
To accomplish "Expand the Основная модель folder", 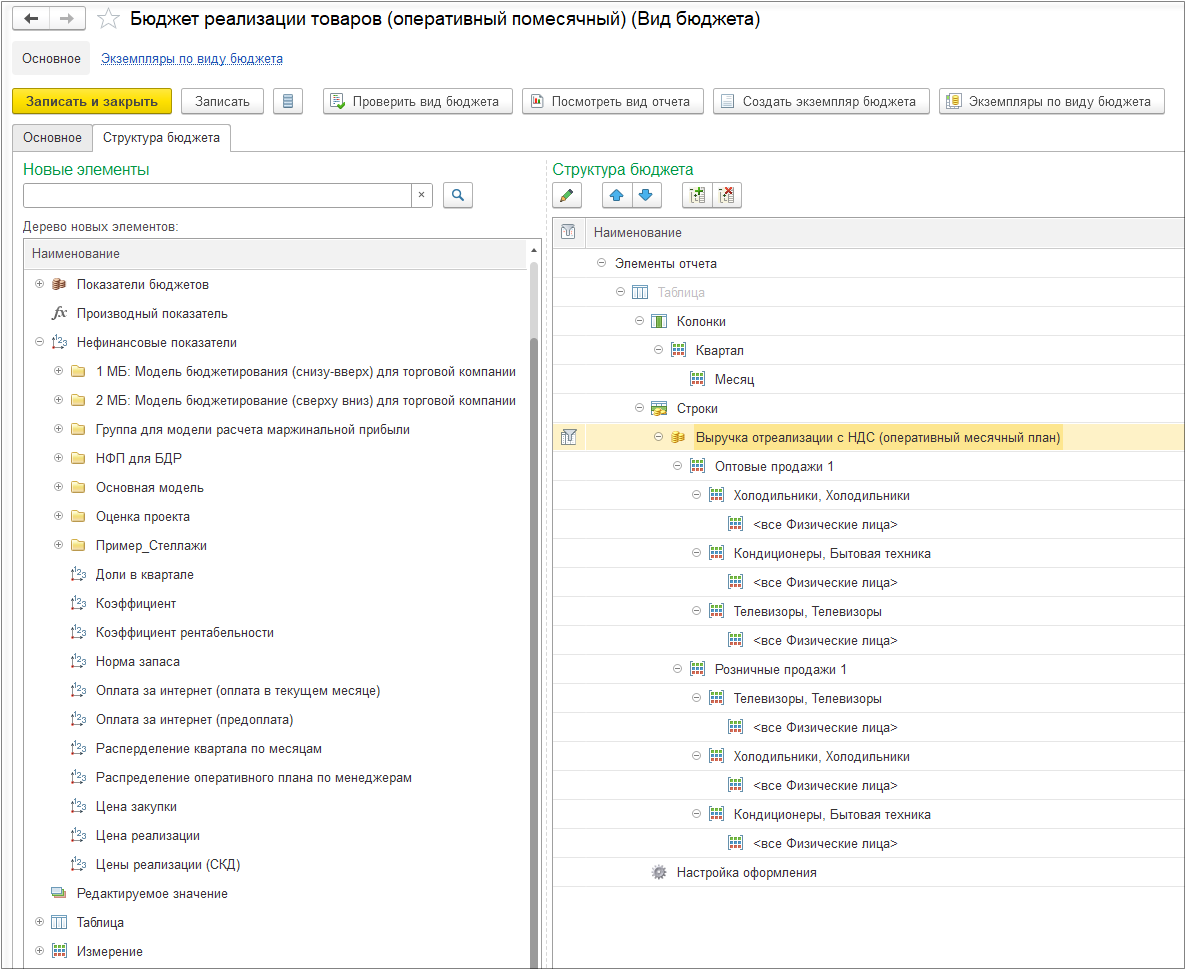I will click(59, 488).
